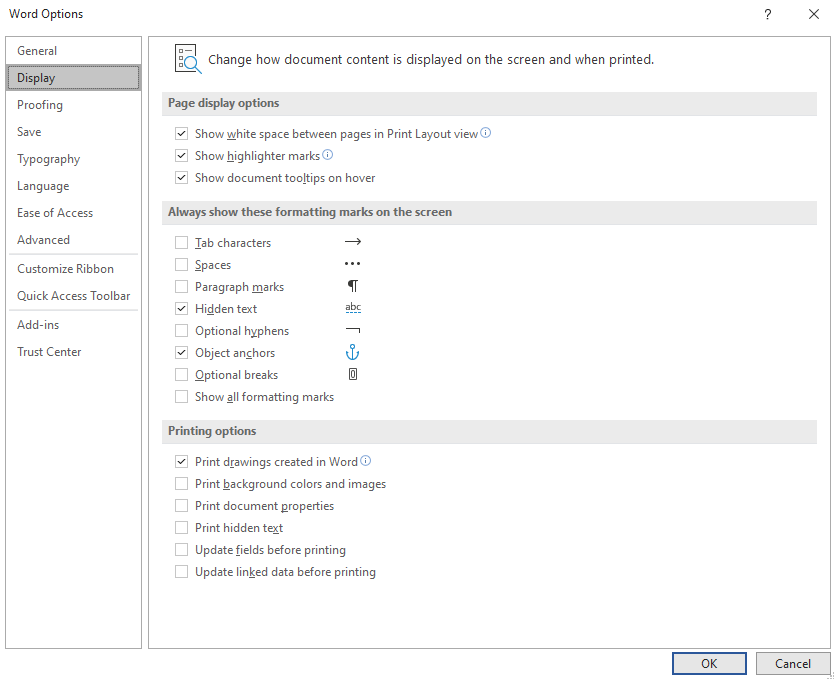Screen dimensions: 834x679
Task: Open the Save options category
Action: click(73, 132)
